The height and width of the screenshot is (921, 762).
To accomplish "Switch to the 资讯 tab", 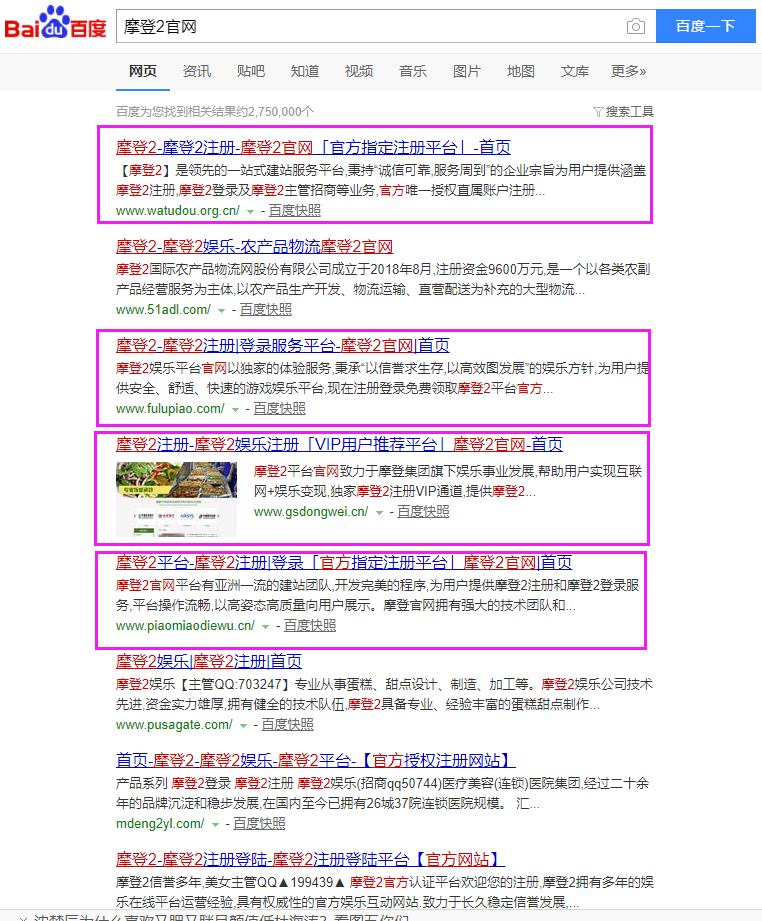I will (197, 72).
